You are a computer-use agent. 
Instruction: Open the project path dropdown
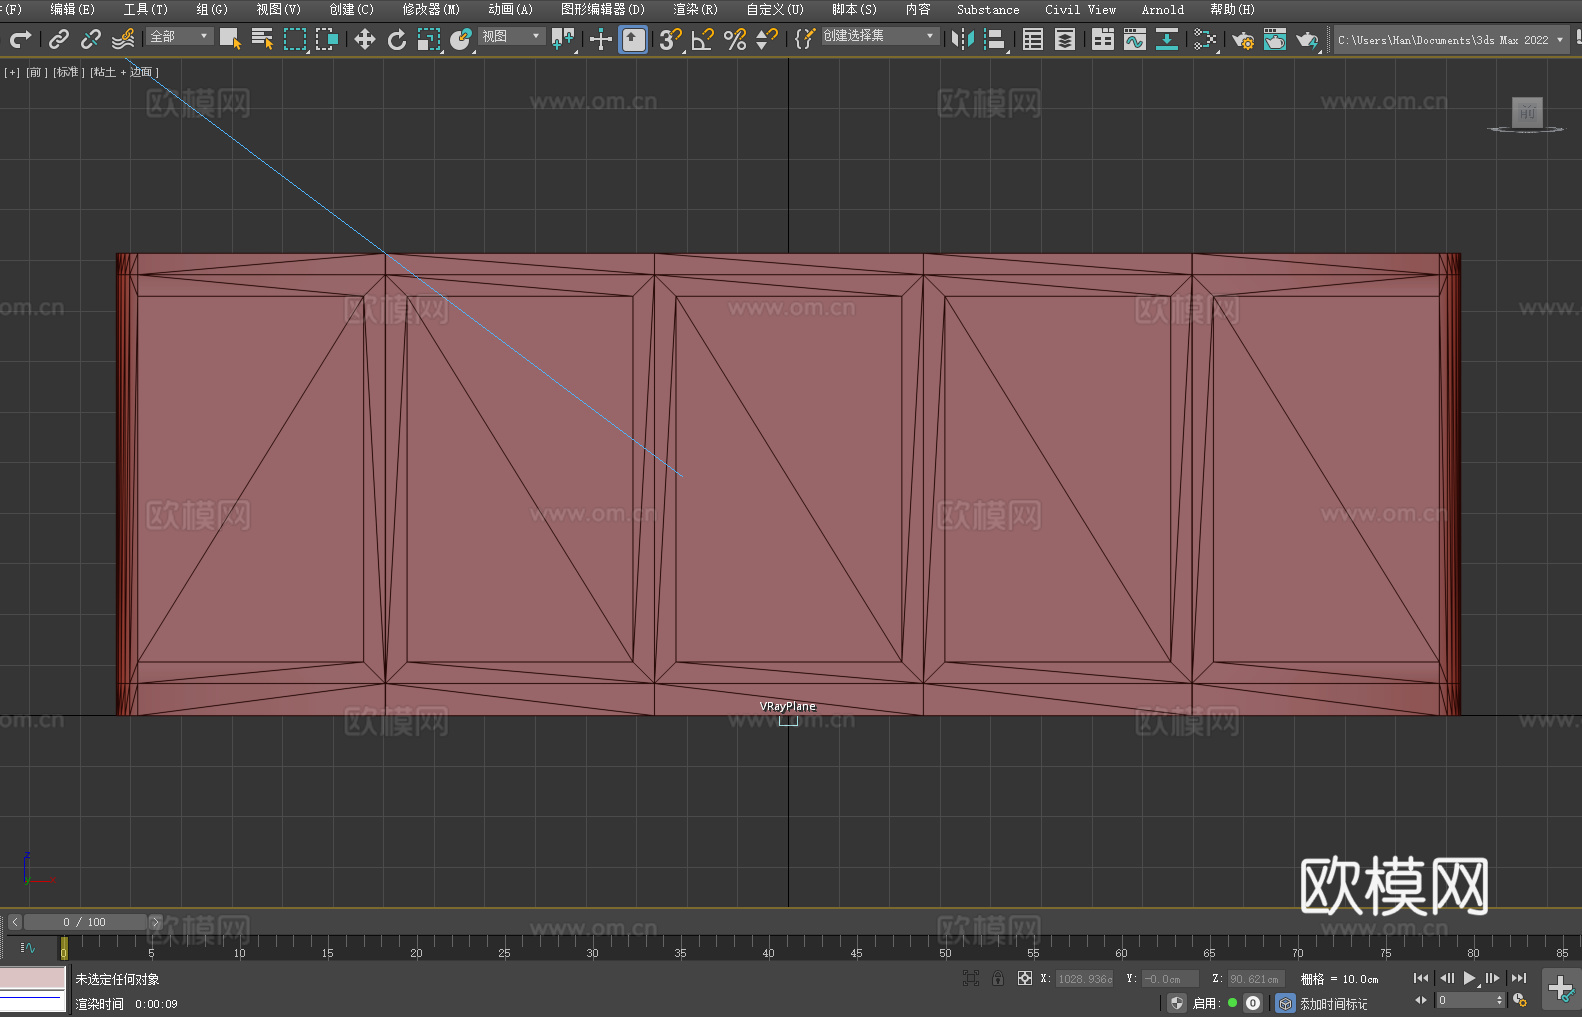[x=1451, y=40]
